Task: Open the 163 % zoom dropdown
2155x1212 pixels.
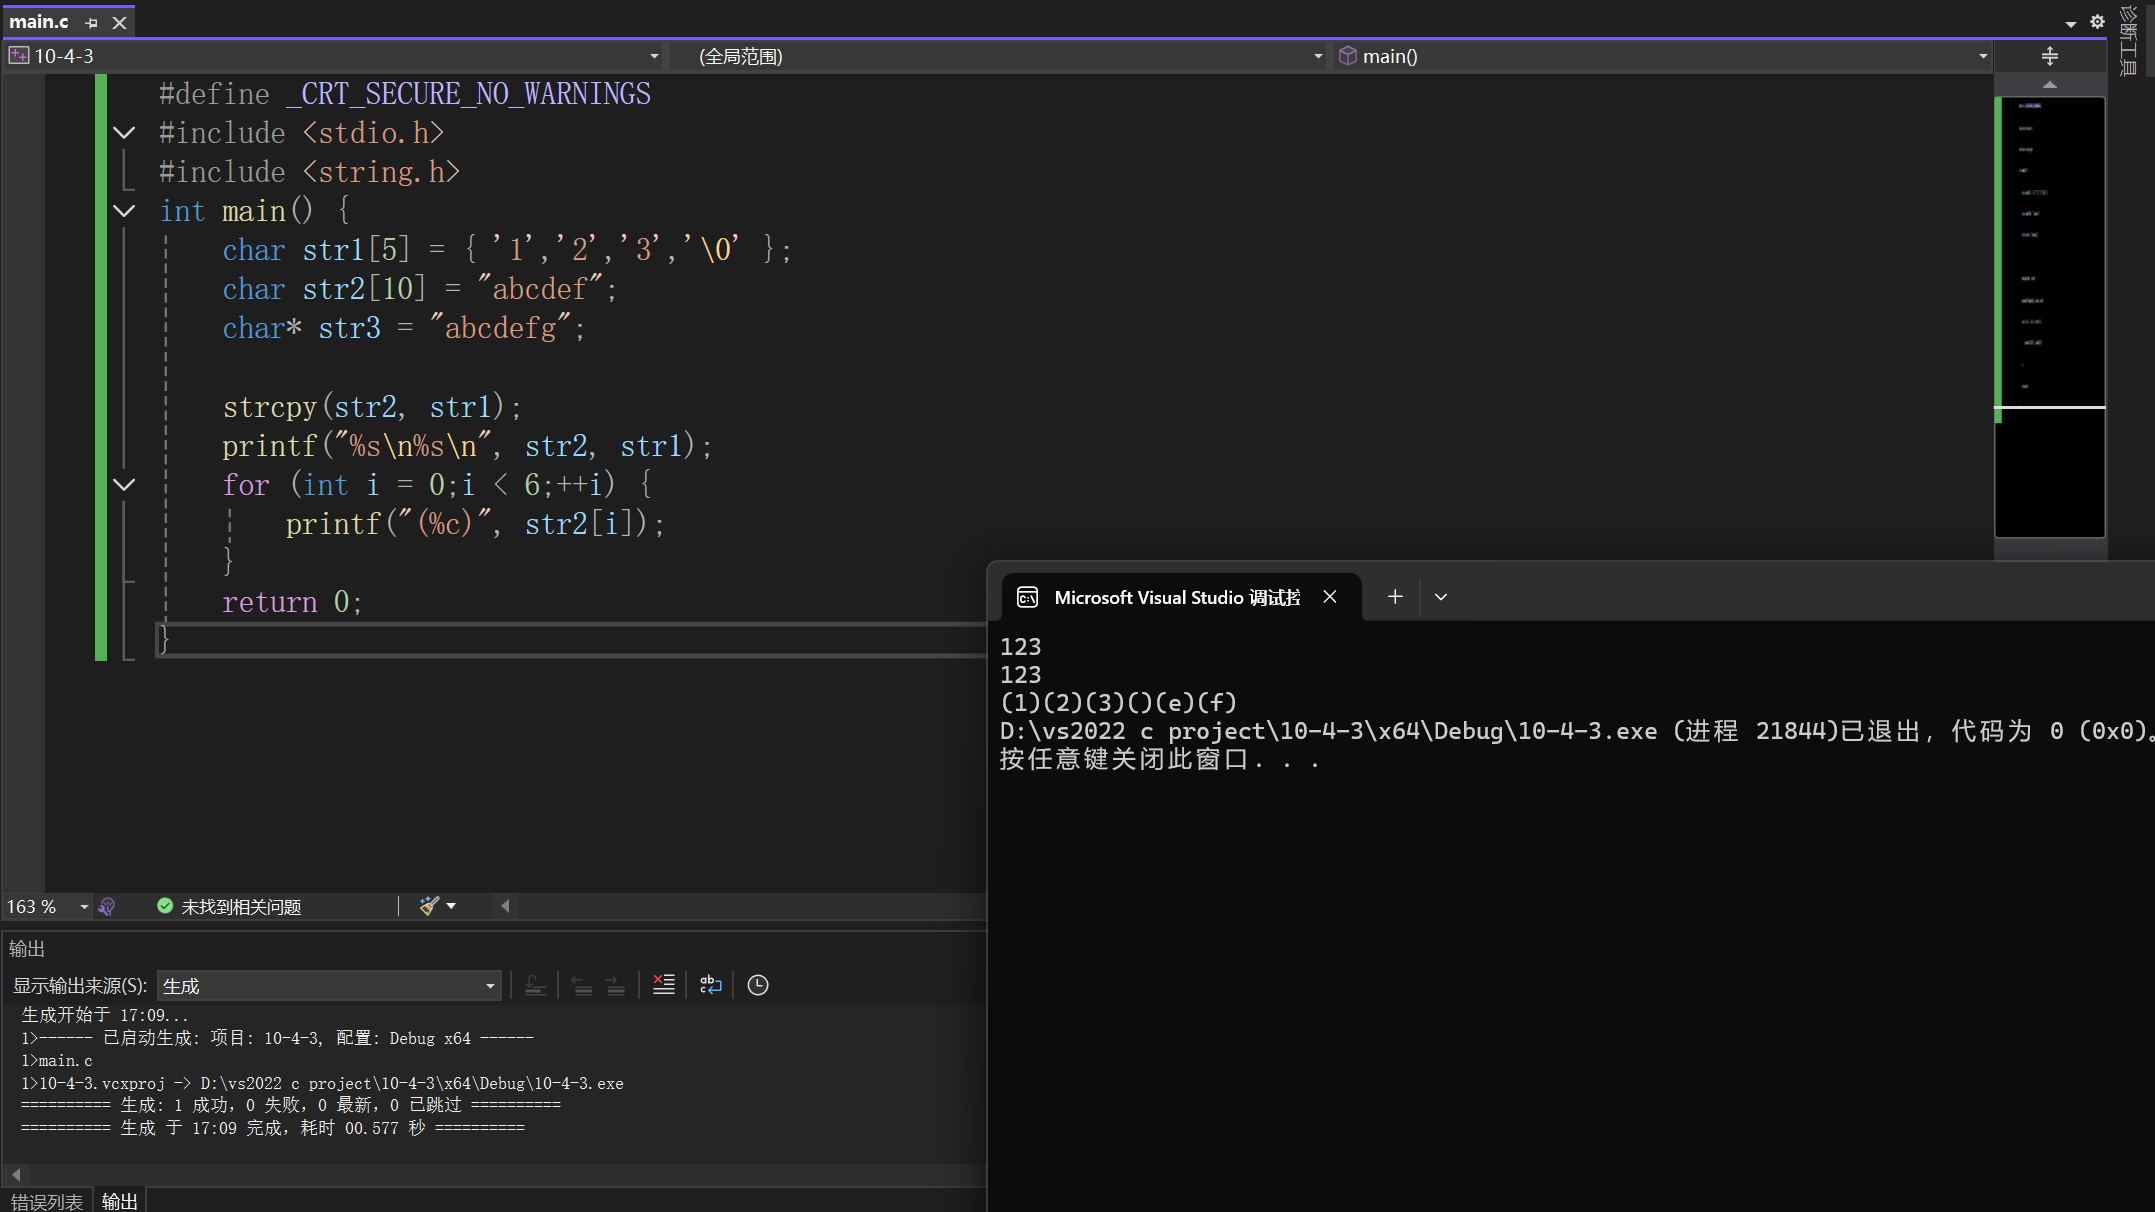Action: (x=84, y=906)
